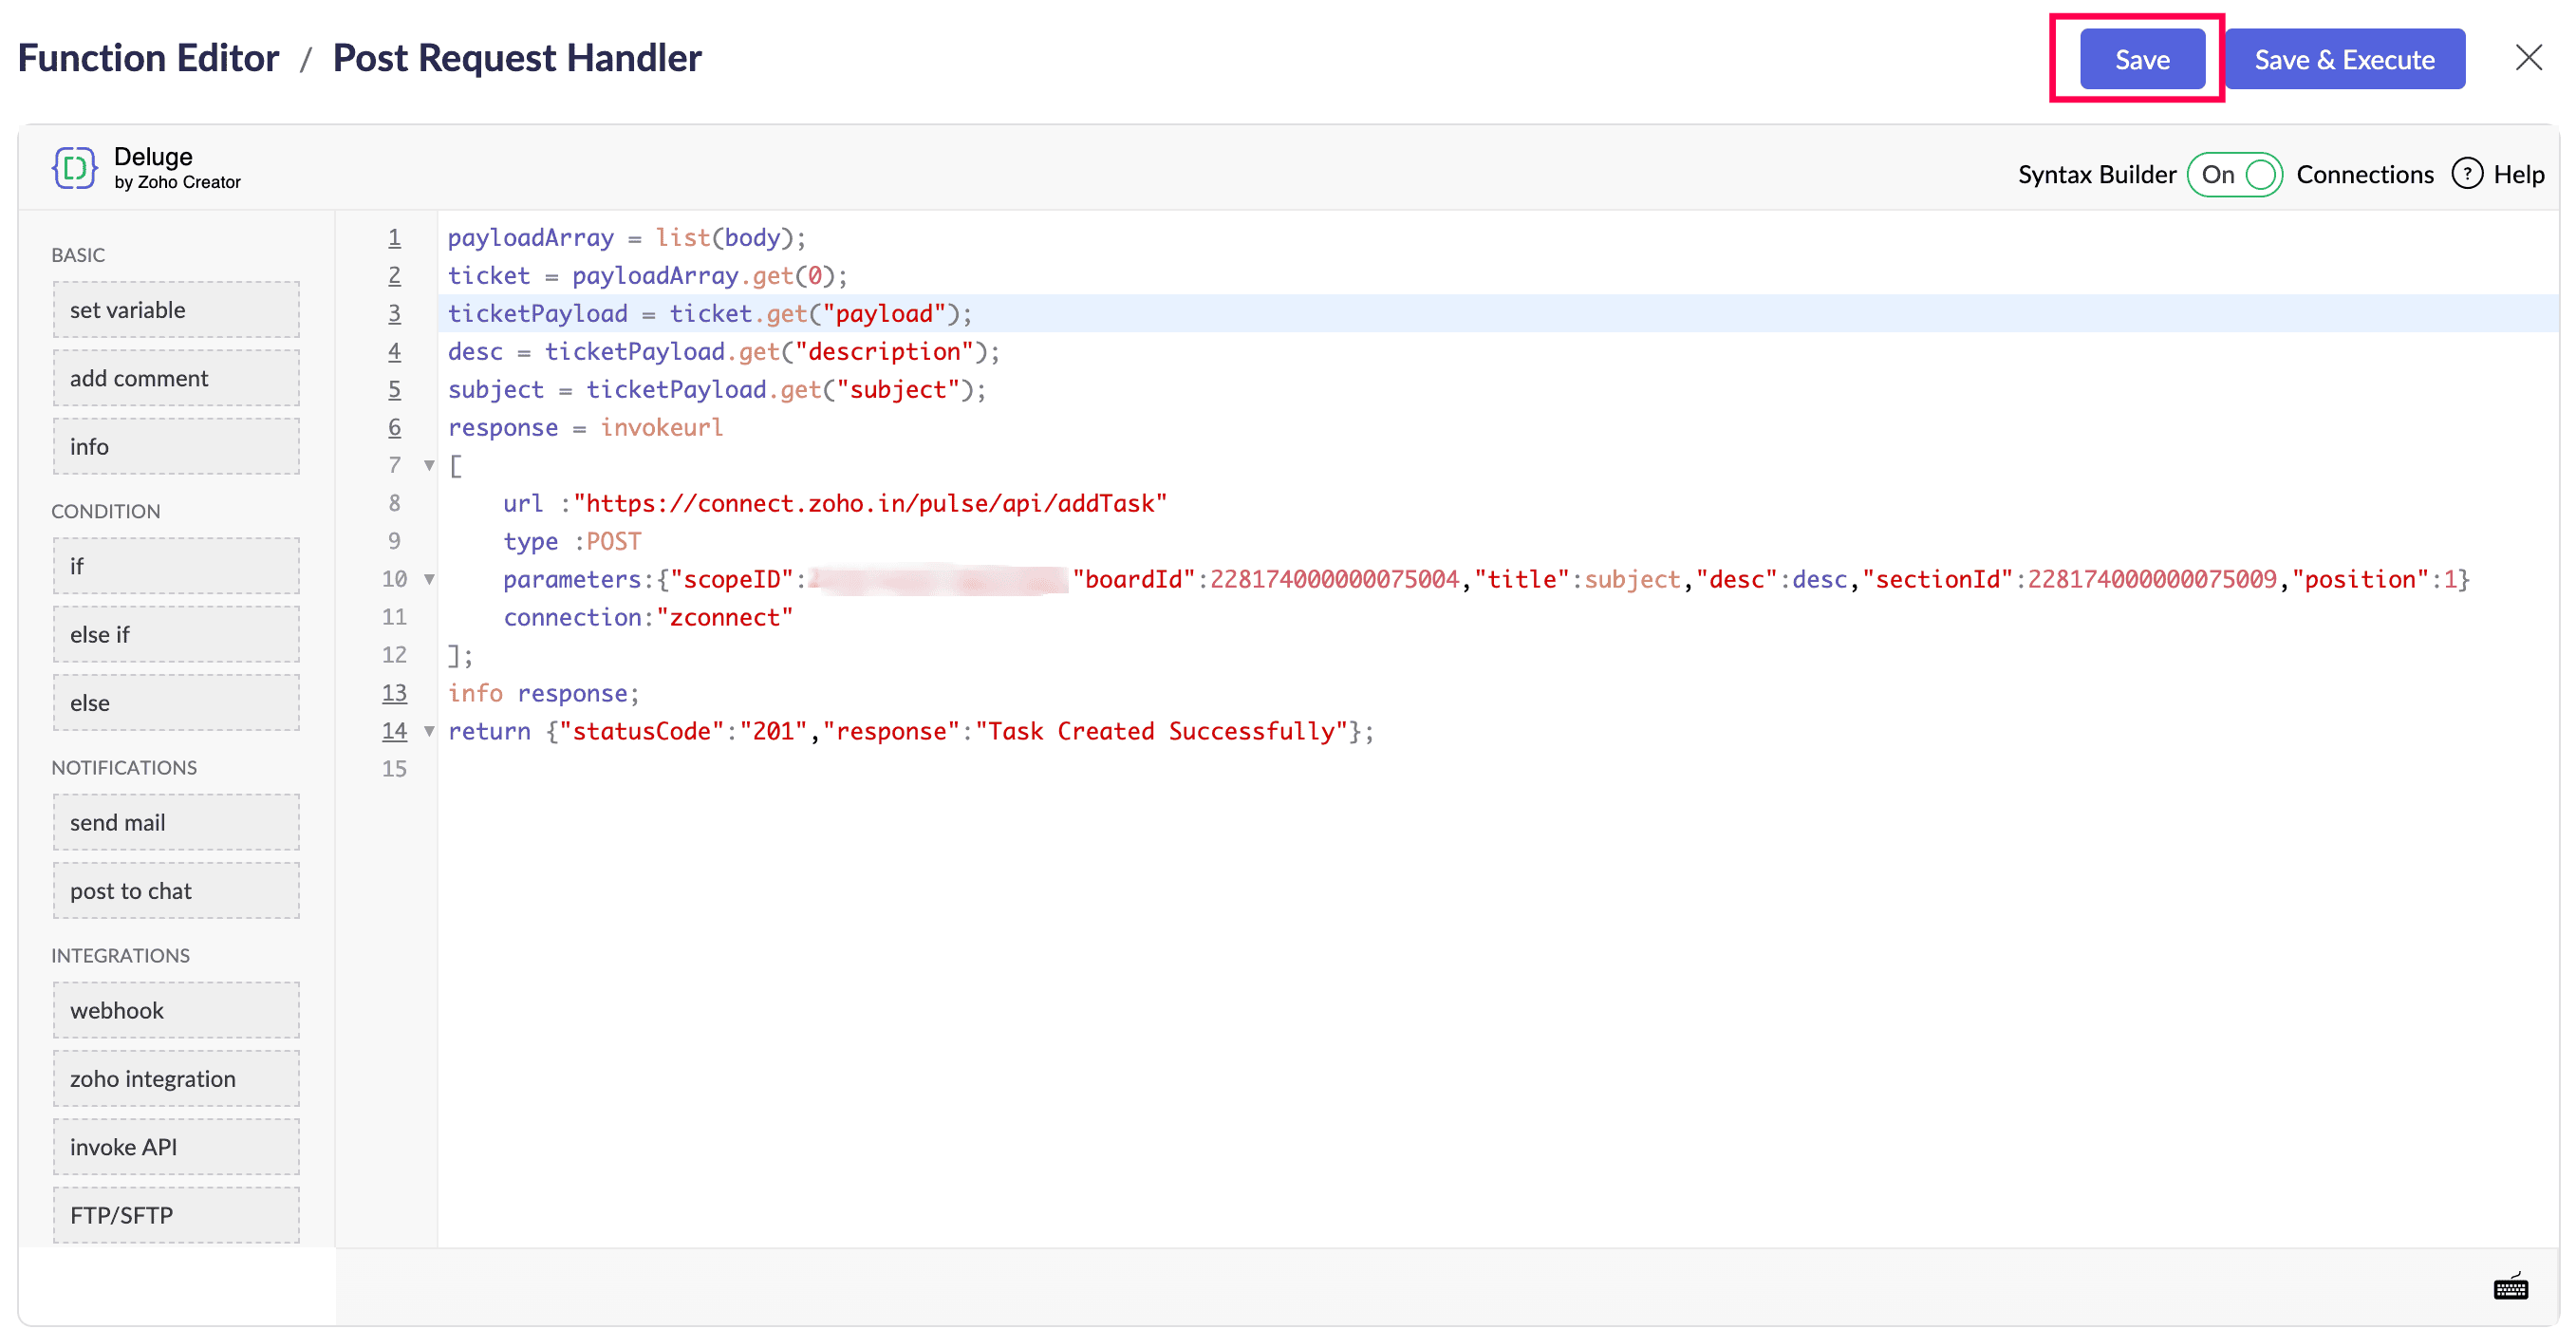Click the 'subject = ticketPayload.get' code line

[717, 390]
